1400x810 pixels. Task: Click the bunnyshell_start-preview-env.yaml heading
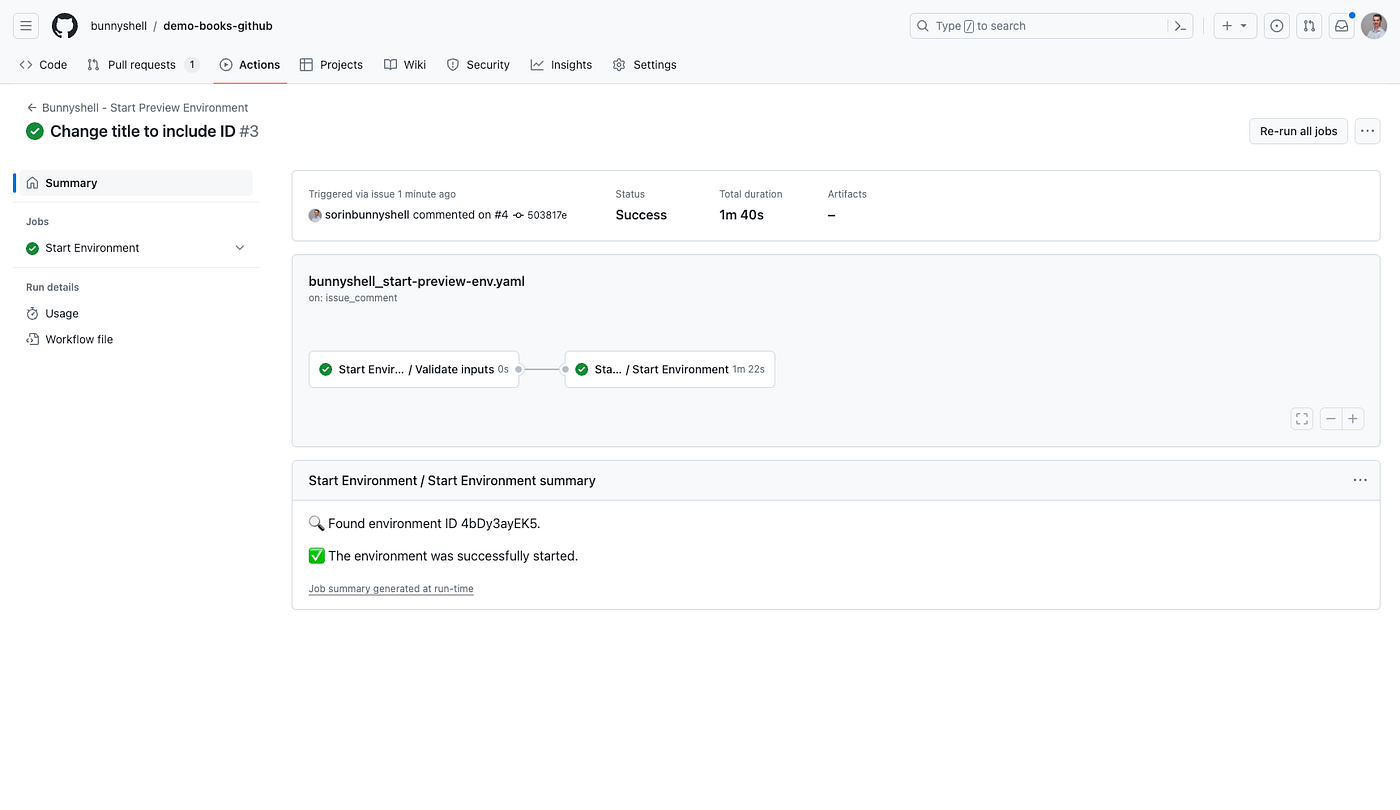416,281
